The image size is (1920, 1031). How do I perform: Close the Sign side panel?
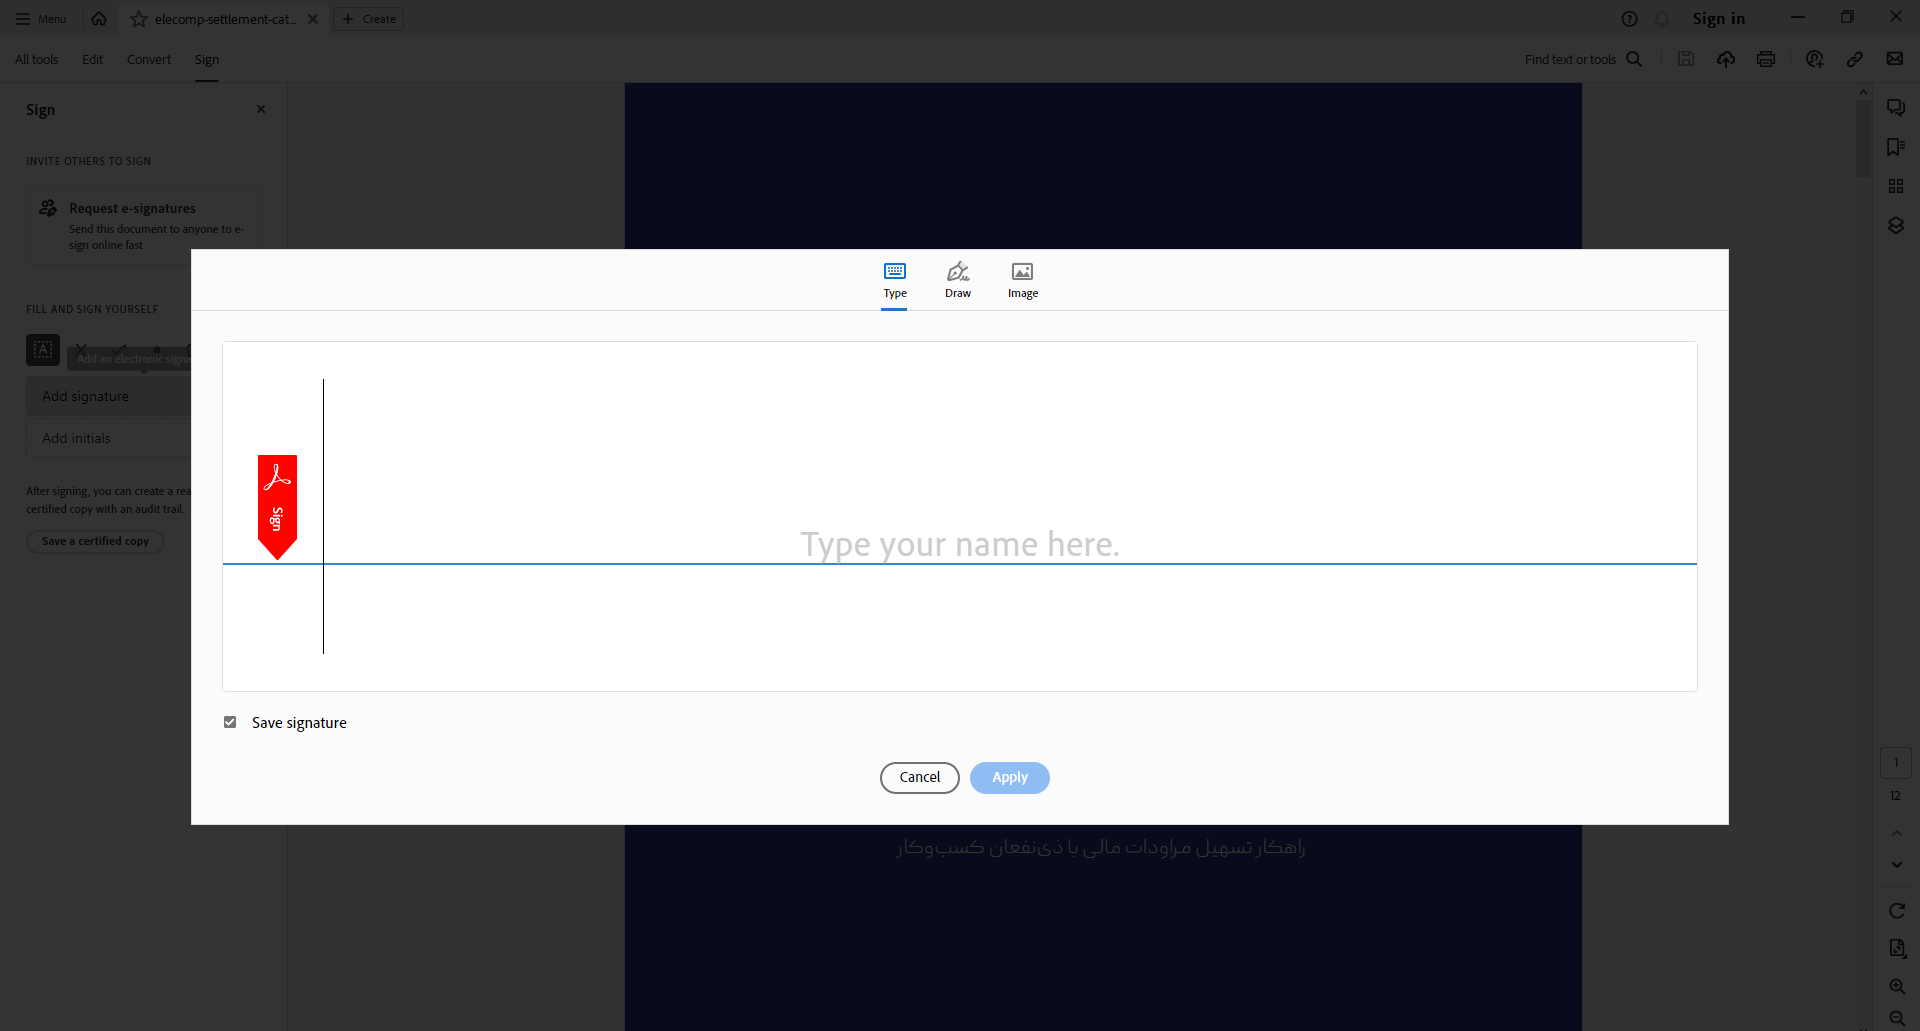click(x=261, y=109)
